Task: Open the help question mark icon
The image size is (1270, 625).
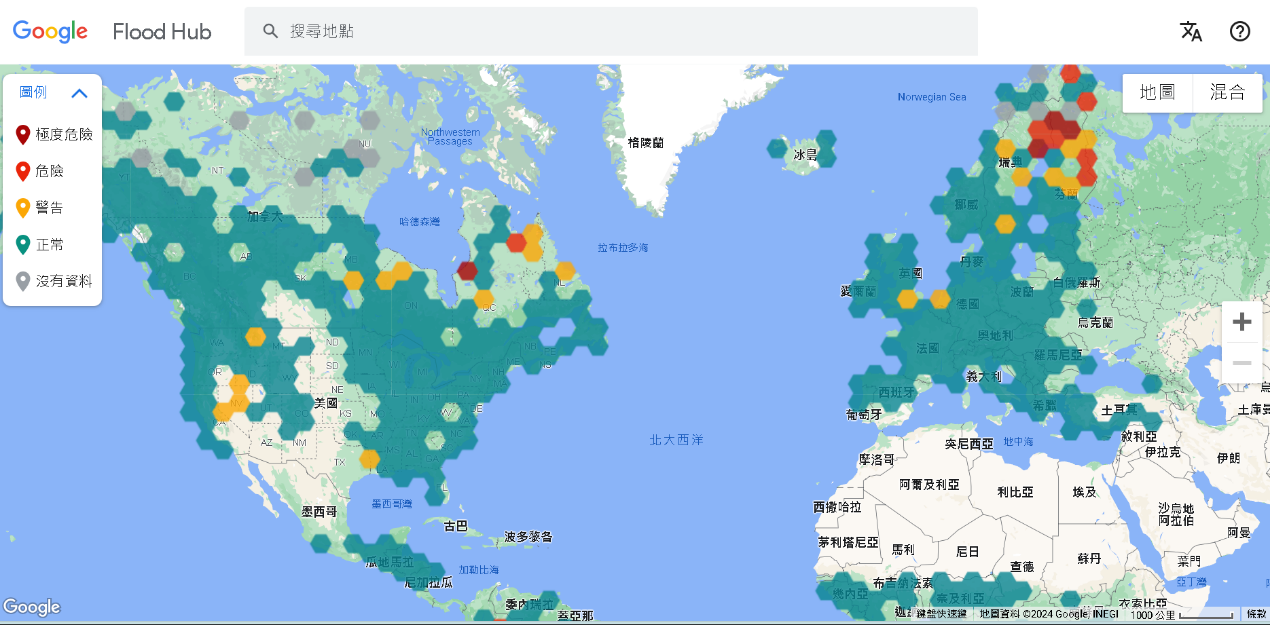Action: pyautogui.click(x=1240, y=31)
